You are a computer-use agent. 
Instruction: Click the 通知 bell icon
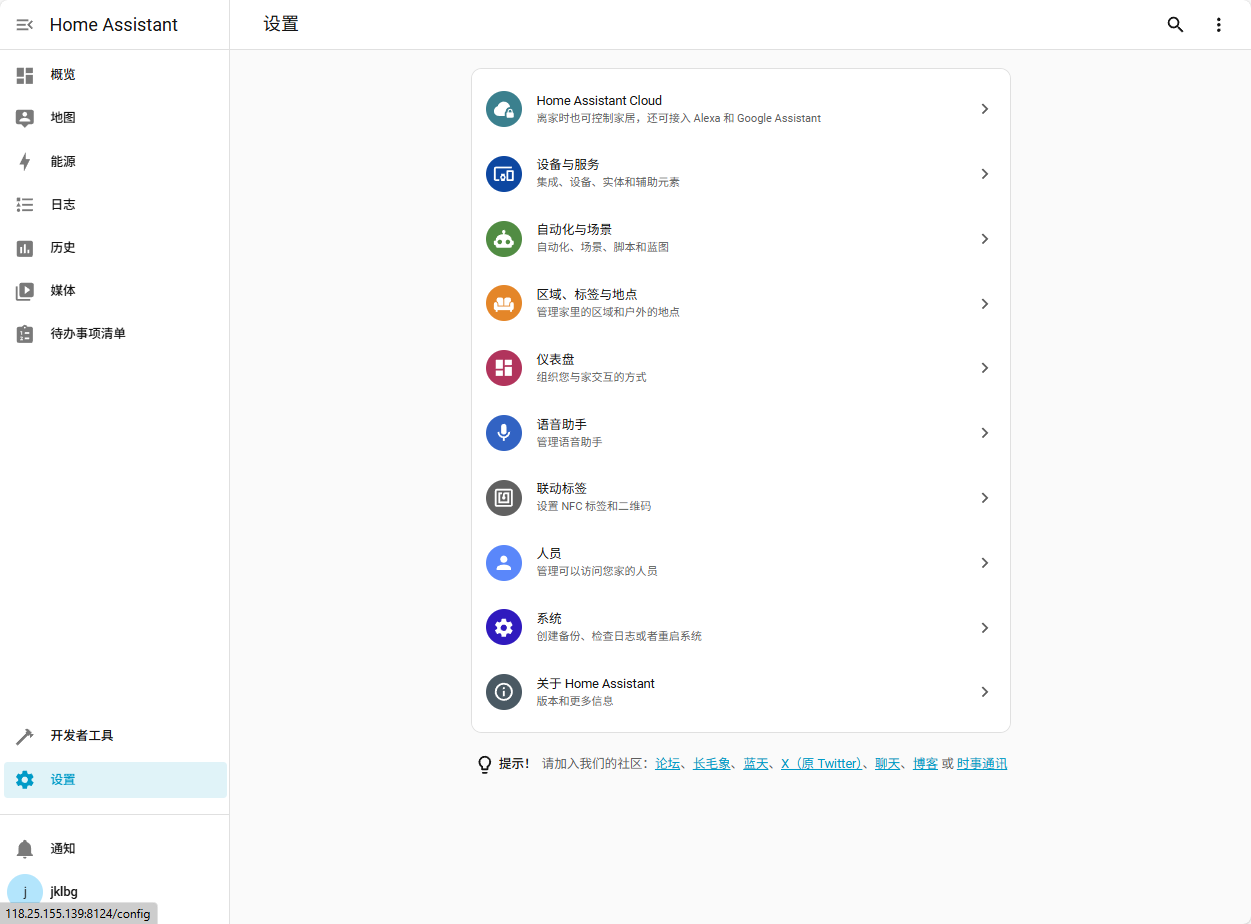tap(25, 849)
